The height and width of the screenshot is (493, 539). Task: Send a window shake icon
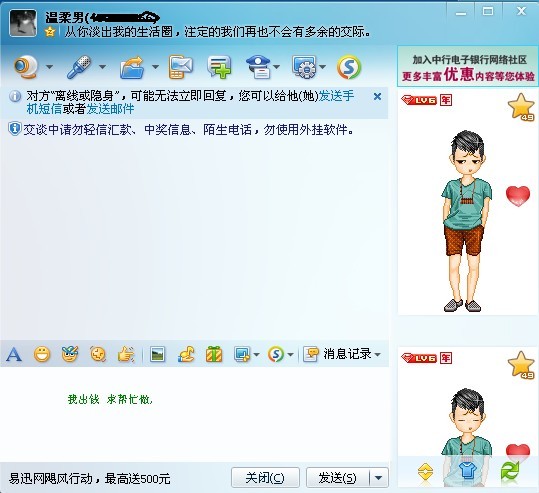[98, 354]
